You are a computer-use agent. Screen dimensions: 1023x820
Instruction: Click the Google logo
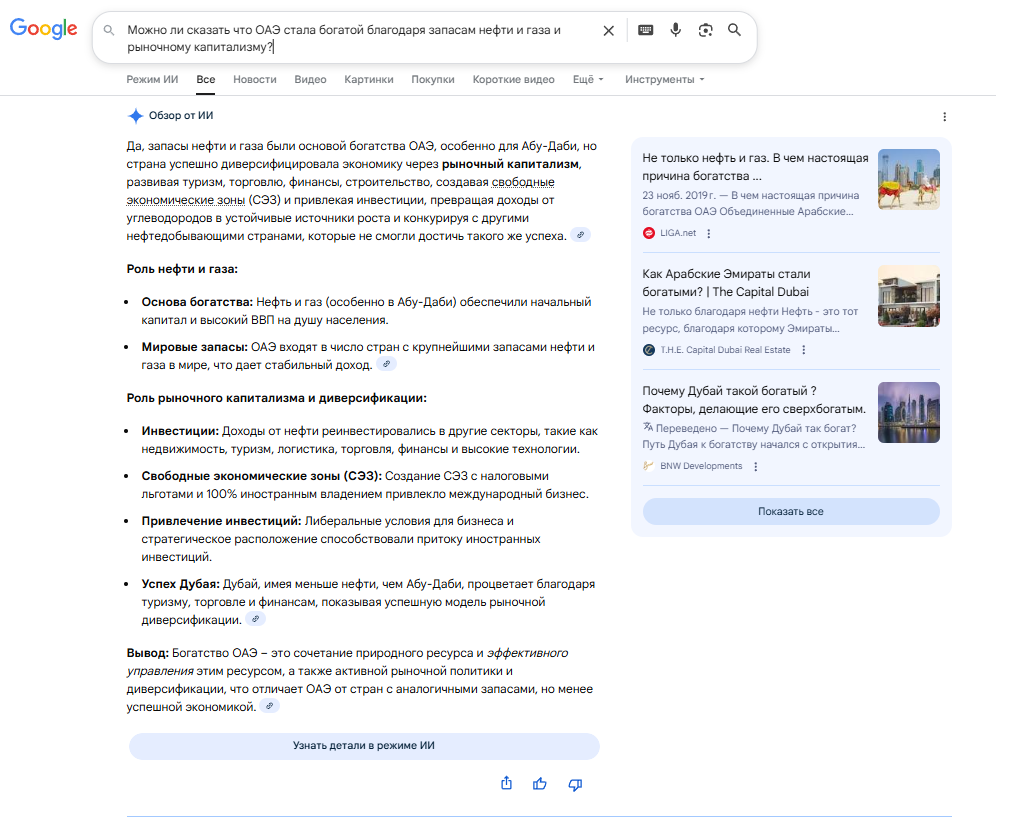pos(43,29)
